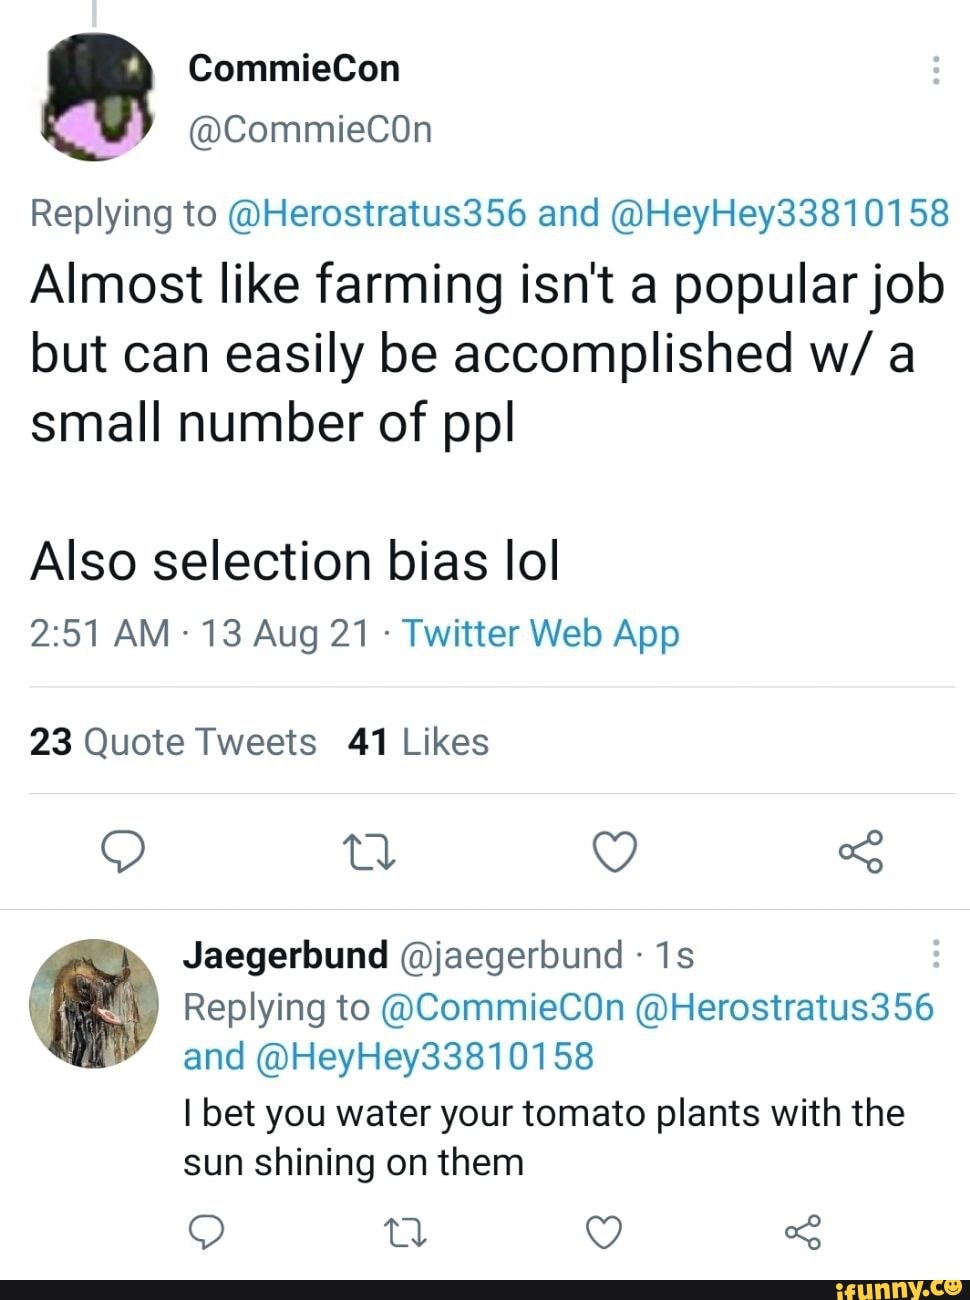
Task: Open @HeyHey33810158 mention in main tweet
Action: (777, 213)
